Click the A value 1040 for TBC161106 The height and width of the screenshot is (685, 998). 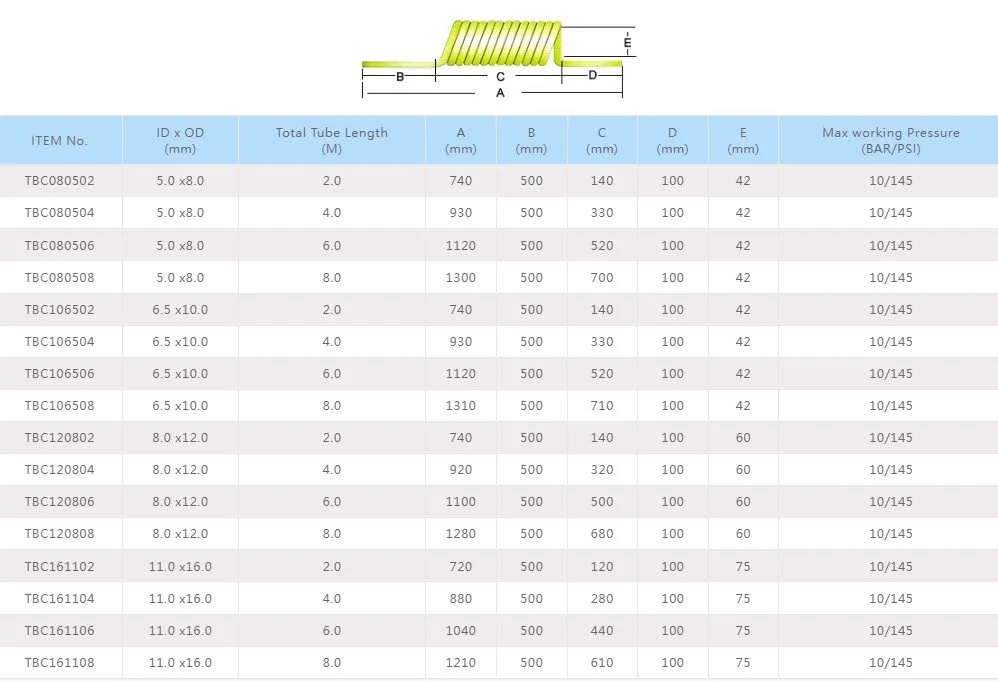point(461,630)
